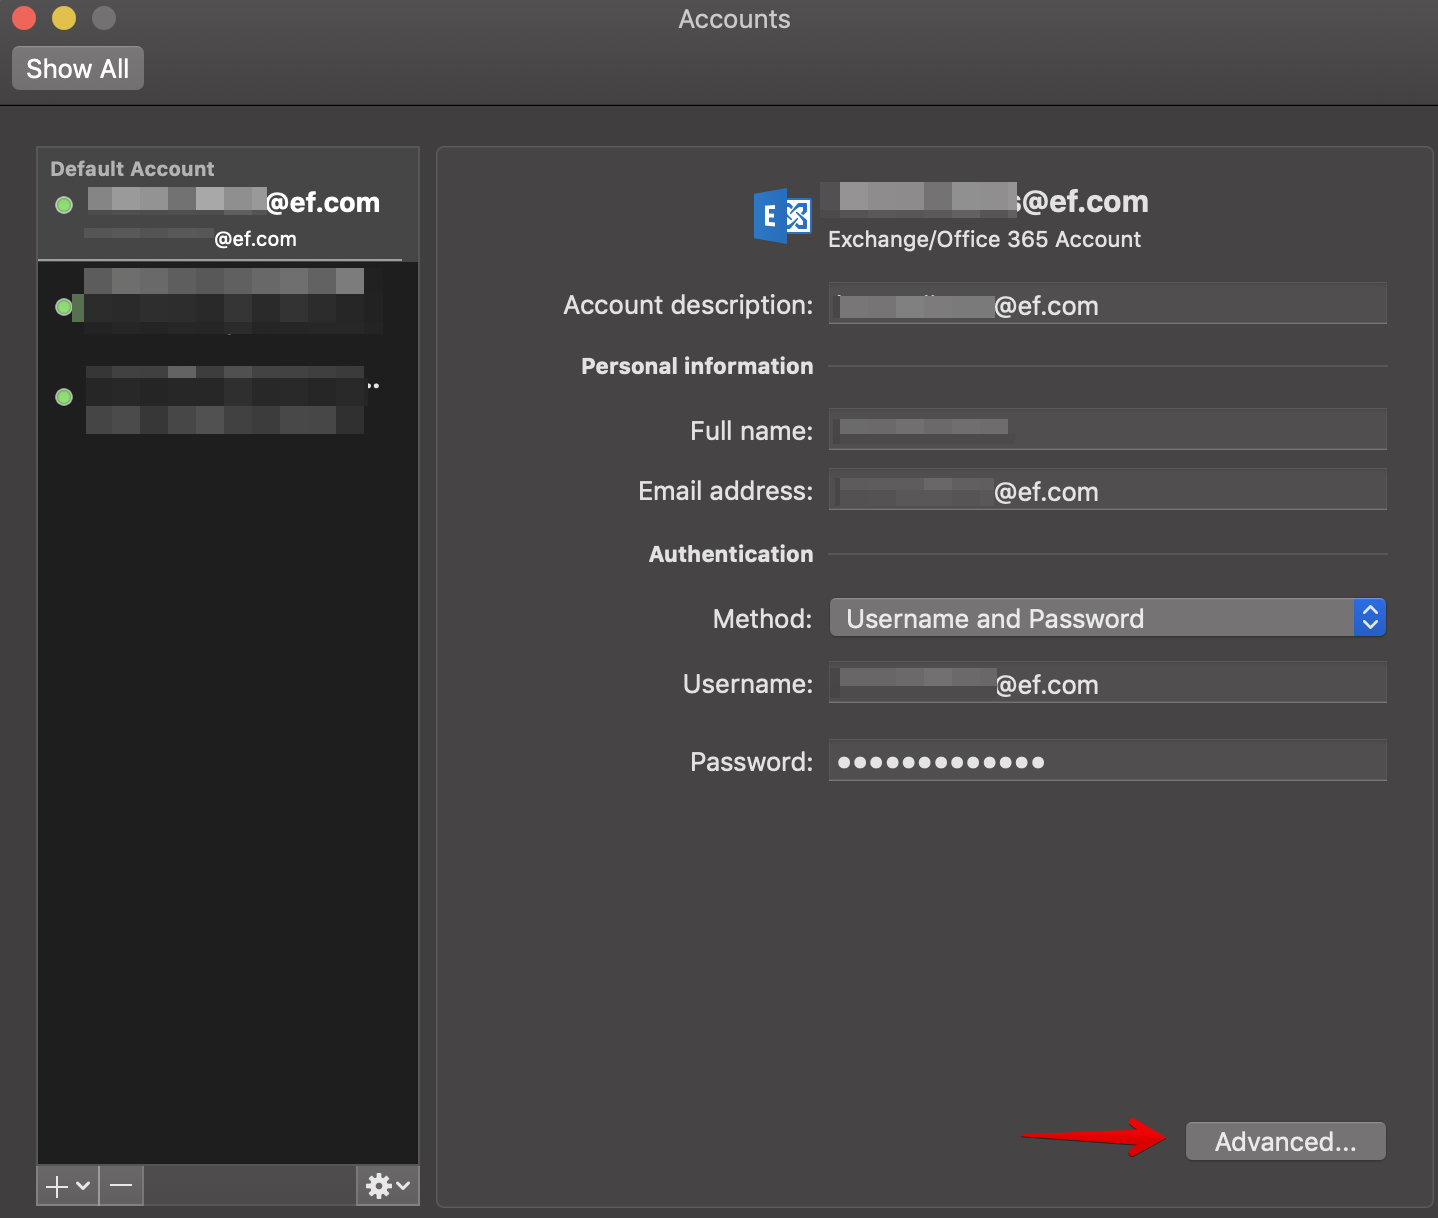Expand the chevron next to the gear button
Viewport: 1438px width, 1218px height.
coord(403,1185)
